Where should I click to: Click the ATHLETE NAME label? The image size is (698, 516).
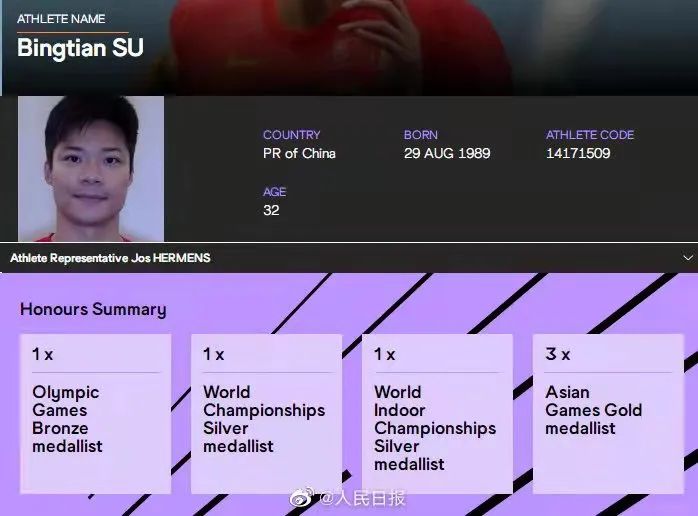click(x=61, y=19)
